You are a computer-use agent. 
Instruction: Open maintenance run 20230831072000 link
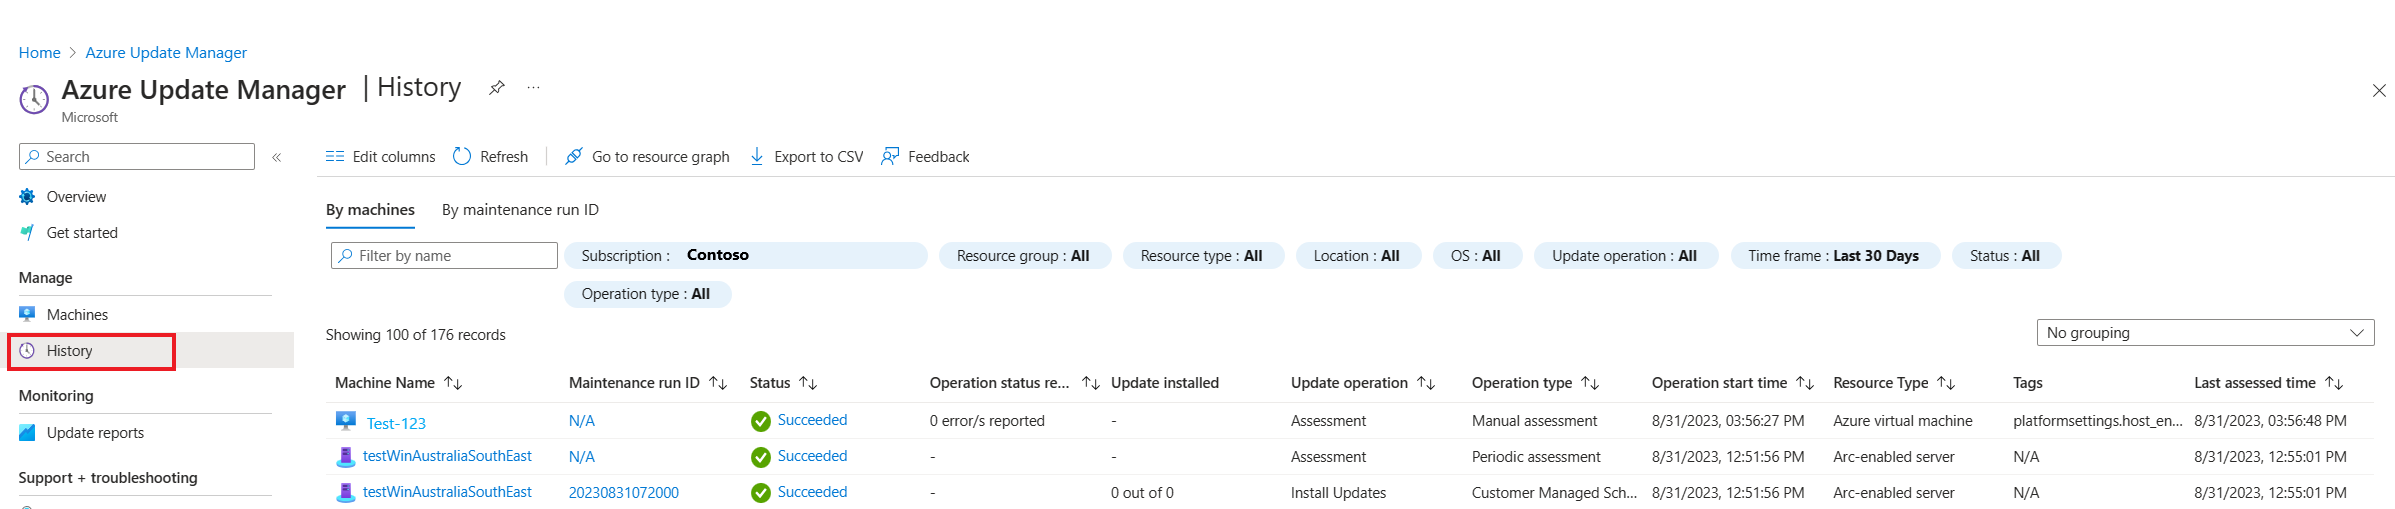click(623, 493)
